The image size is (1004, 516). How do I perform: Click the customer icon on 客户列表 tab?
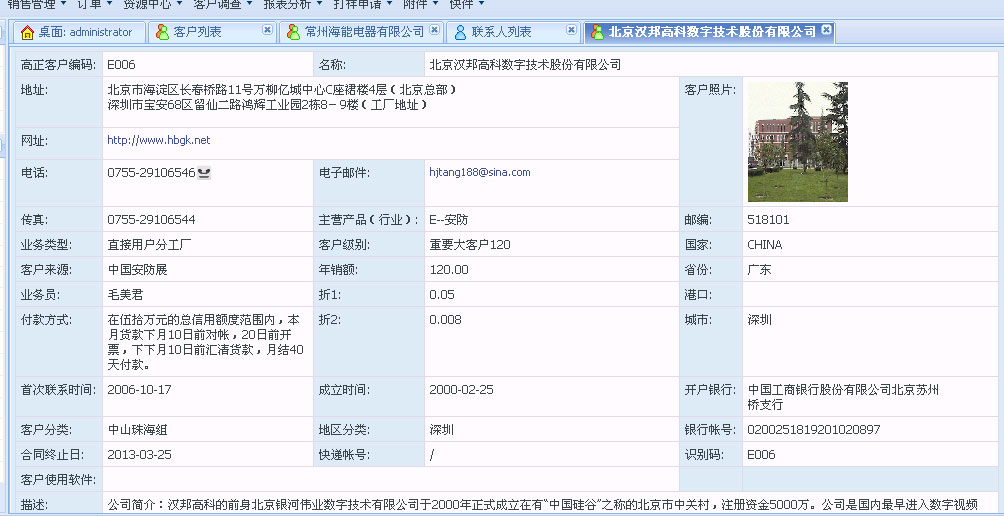coord(163,32)
